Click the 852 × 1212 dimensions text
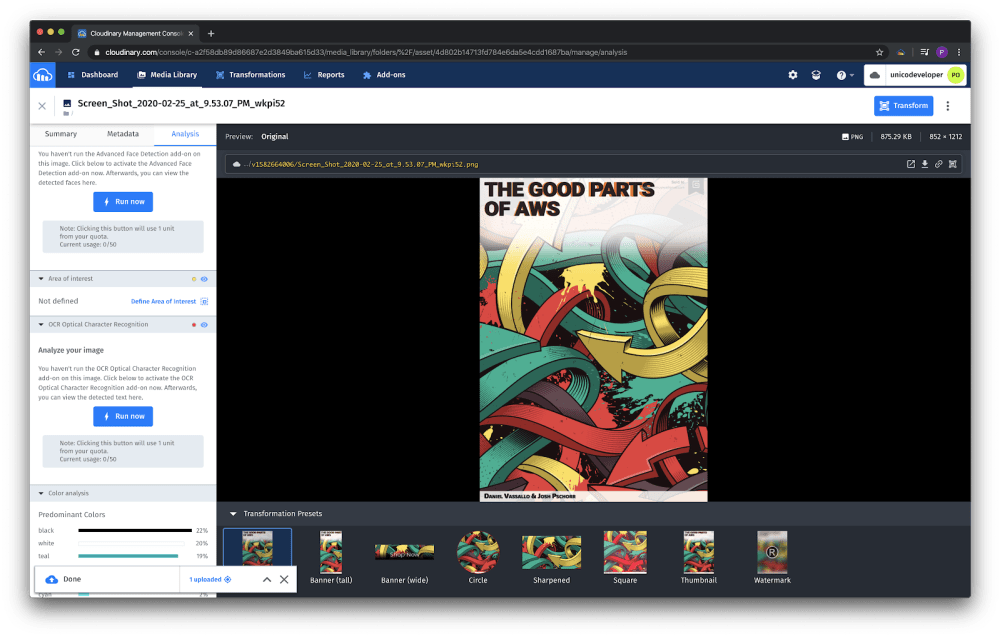This screenshot has width=1000, height=637. coord(945,136)
